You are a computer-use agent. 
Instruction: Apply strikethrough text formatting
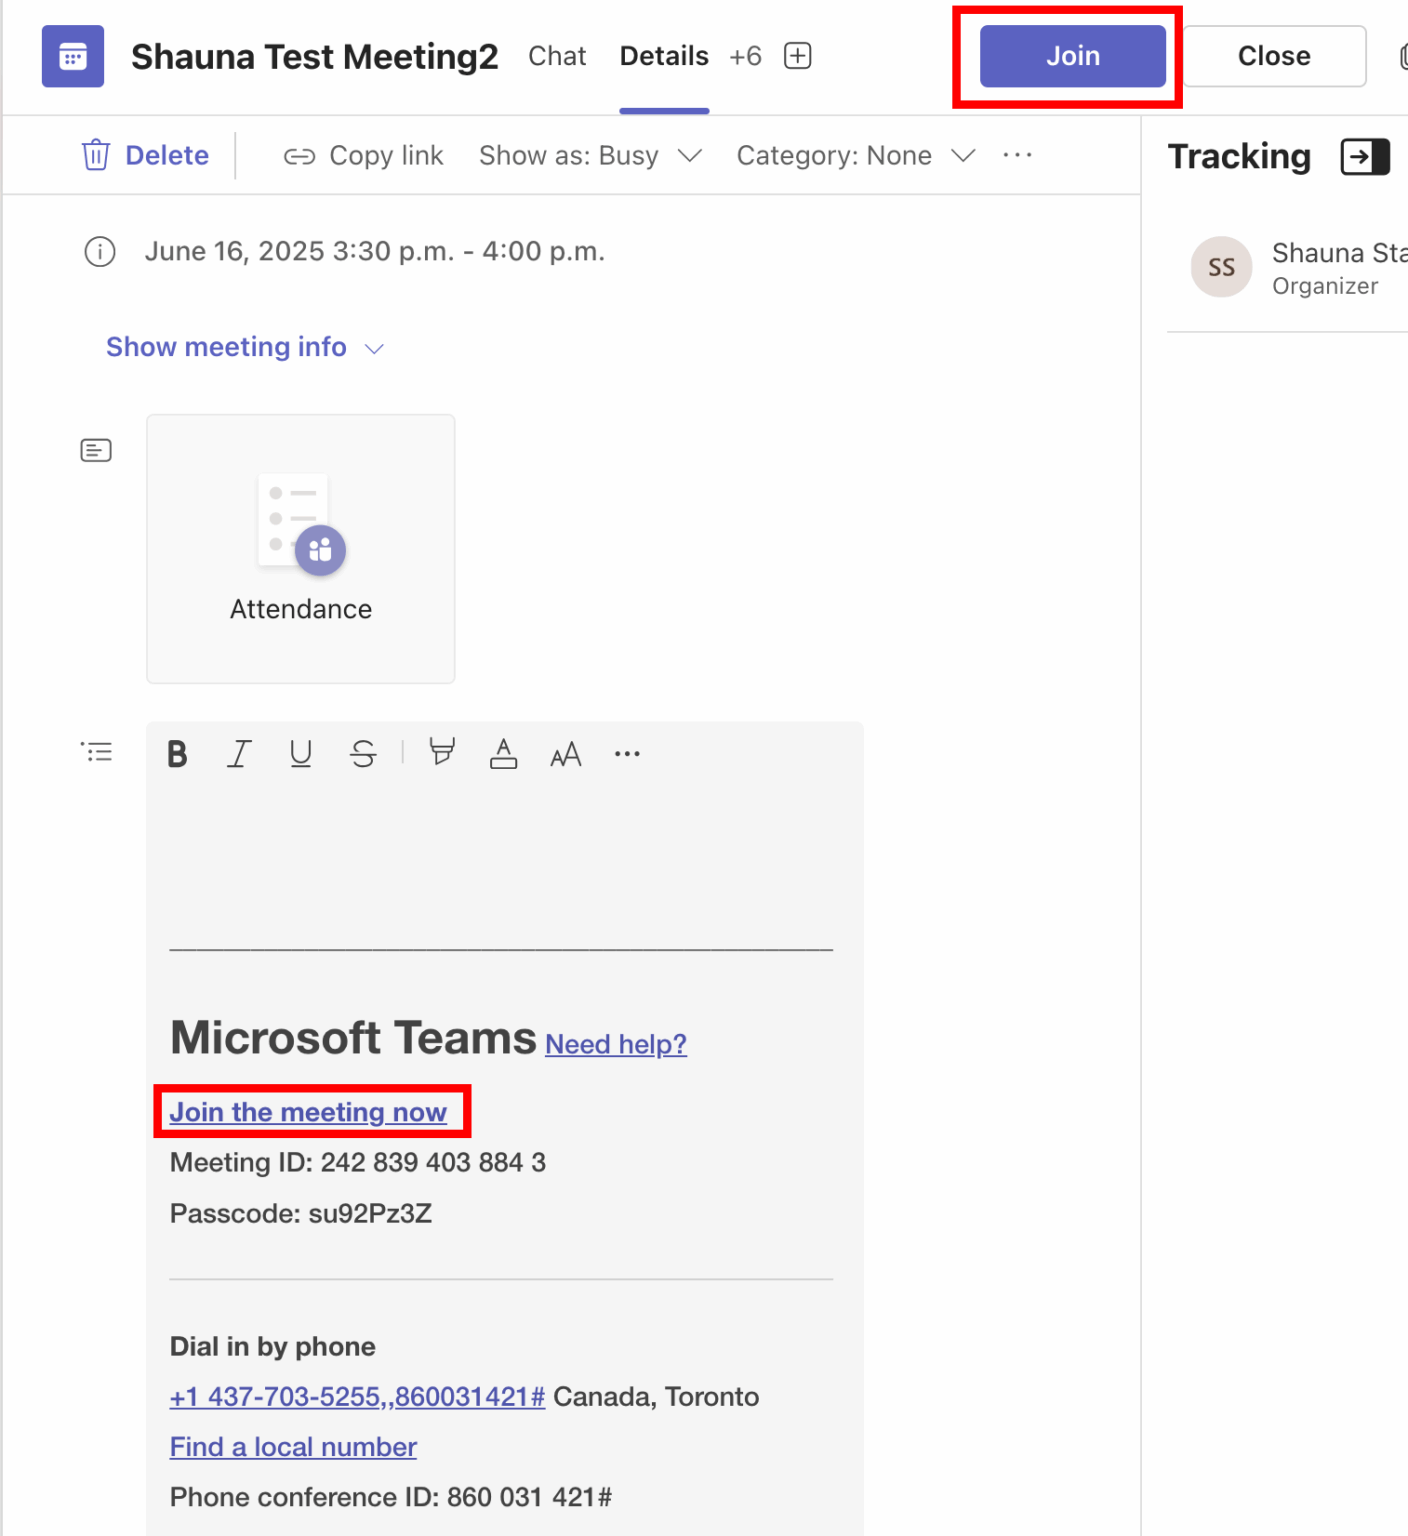(x=363, y=754)
